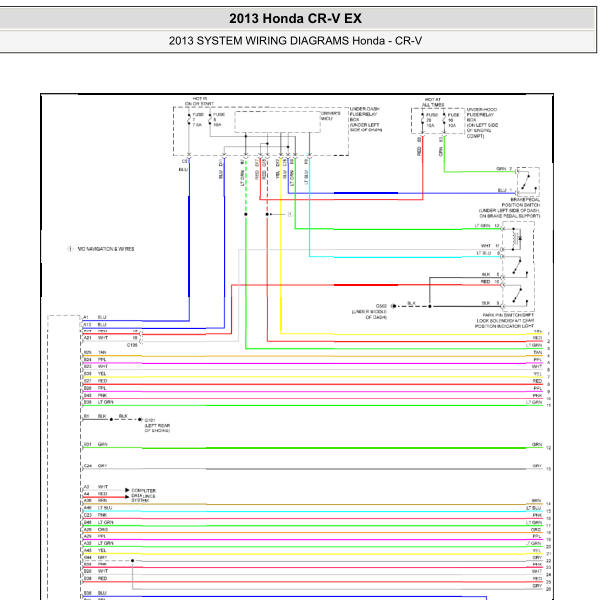Click the "C106" connector label
Viewport: 600px width, 600px height.
pos(132,345)
